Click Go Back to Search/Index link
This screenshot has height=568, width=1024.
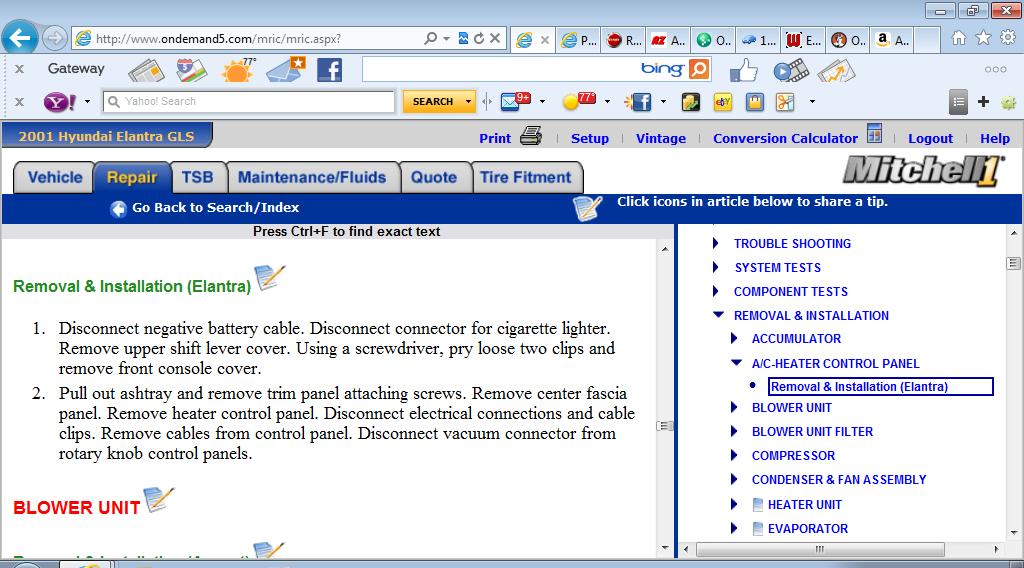216,208
